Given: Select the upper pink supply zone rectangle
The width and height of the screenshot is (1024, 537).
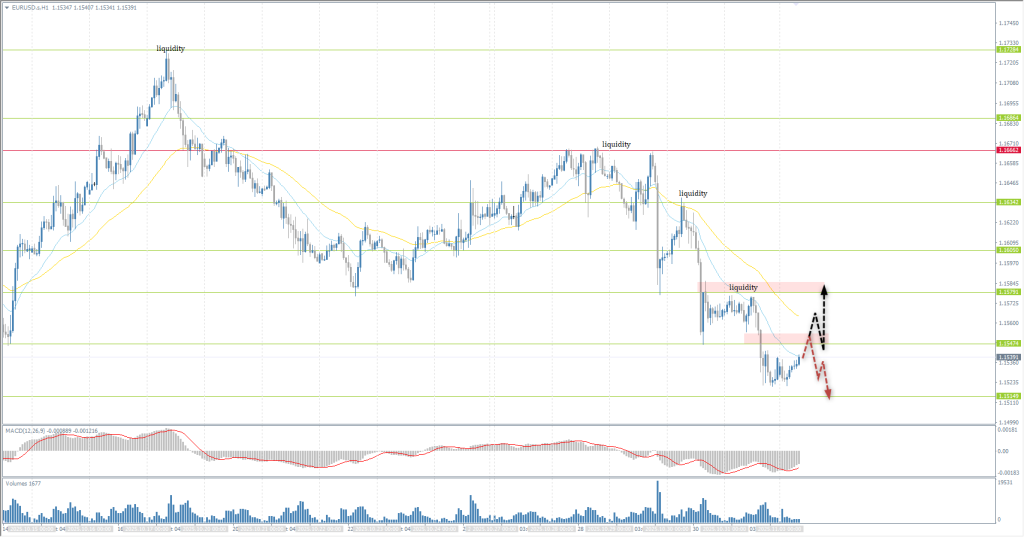Looking at the screenshot, I should coord(762,287).
